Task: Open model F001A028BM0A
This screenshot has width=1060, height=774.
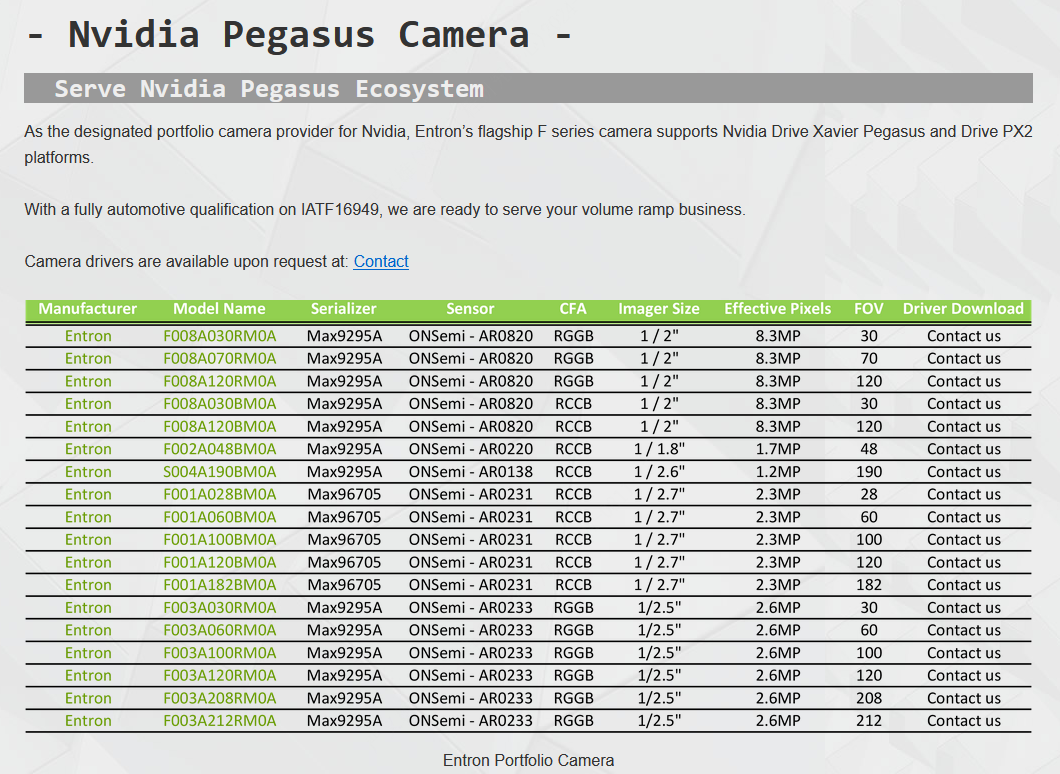Action: 220,494
